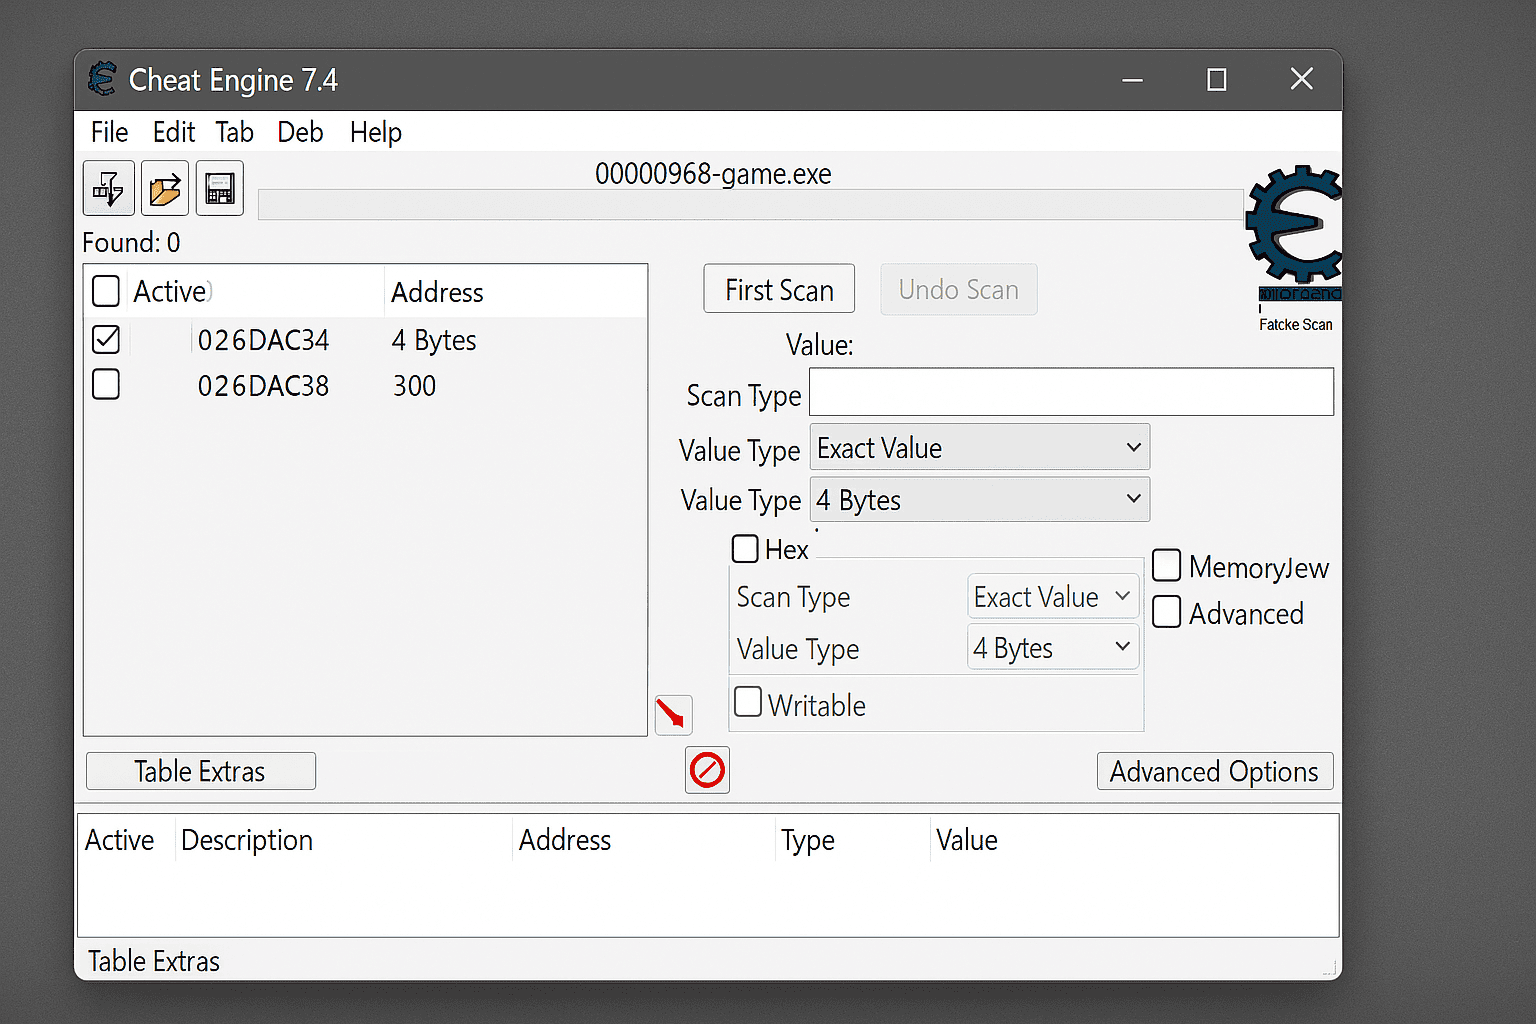1536x1024 pixels.
Task: Click into the scan value input field
Action: point(1071,391)
